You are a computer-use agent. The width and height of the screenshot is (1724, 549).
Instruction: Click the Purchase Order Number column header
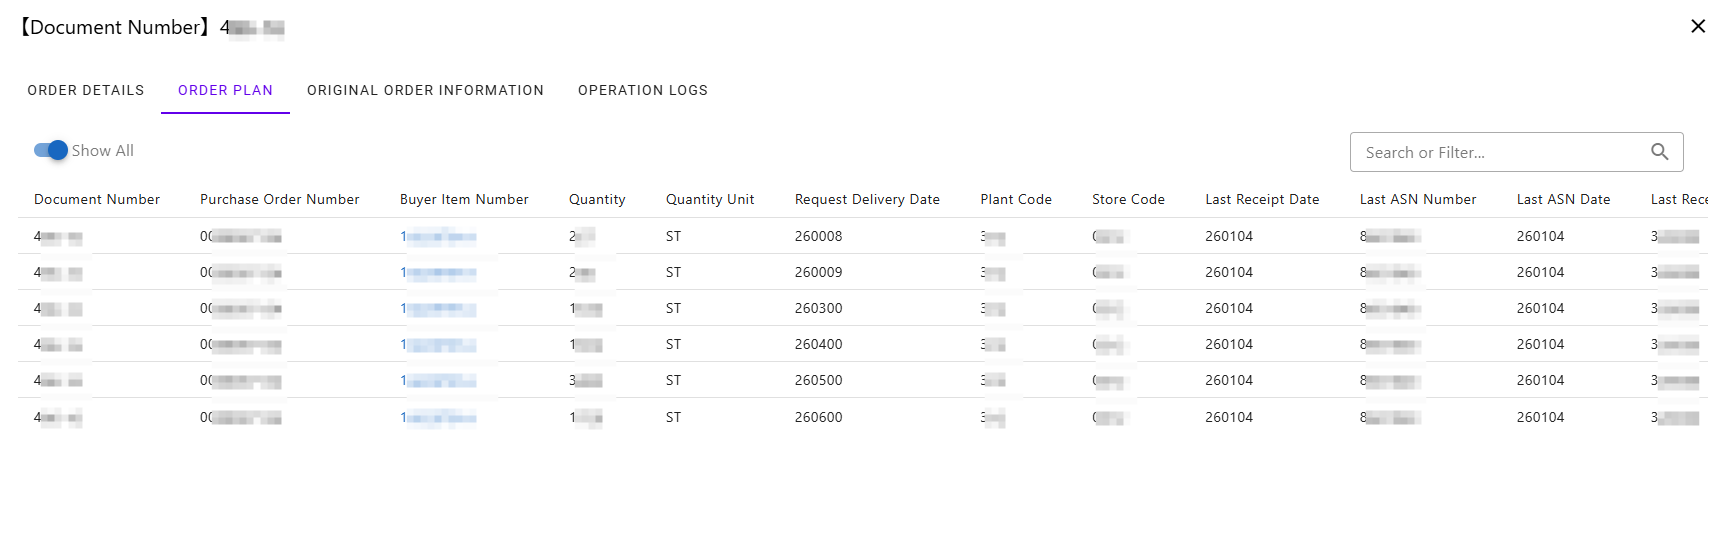tap(279, 199)
